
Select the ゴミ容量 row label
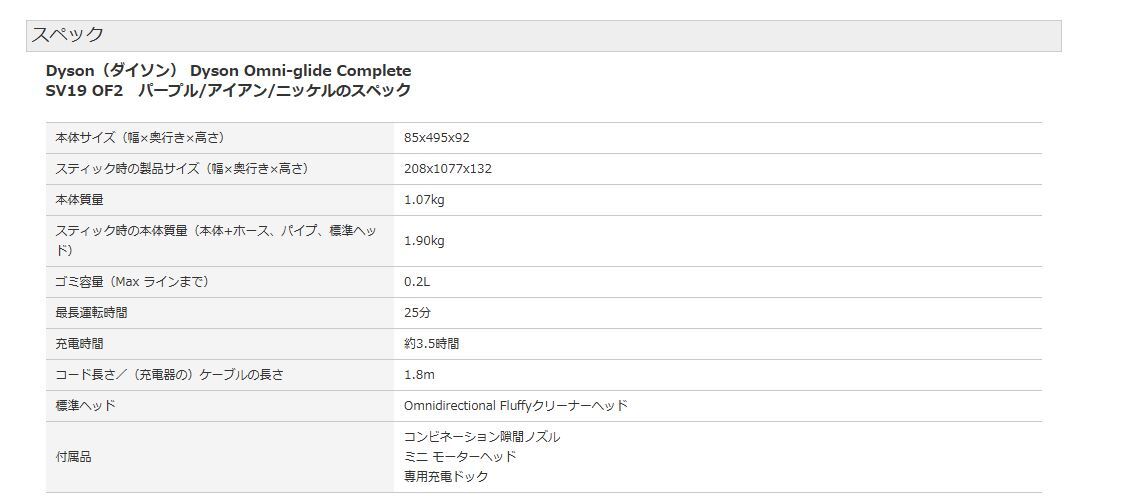131,282
